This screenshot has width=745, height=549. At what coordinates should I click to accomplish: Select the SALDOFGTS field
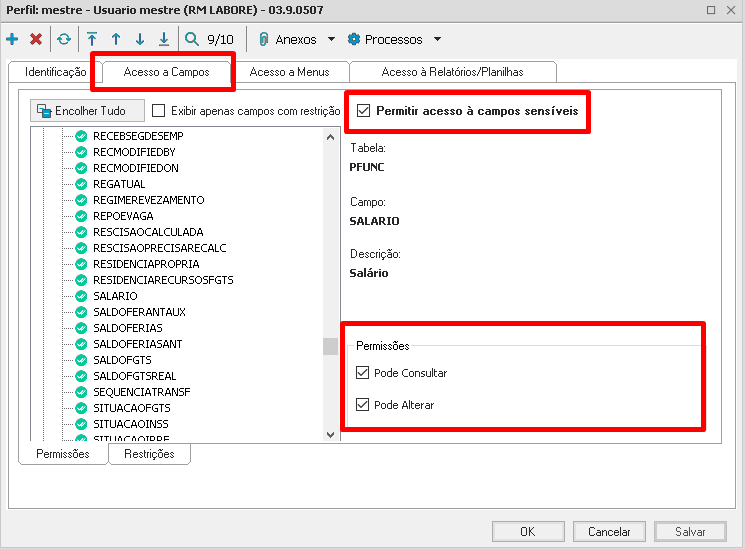point(123,360)
